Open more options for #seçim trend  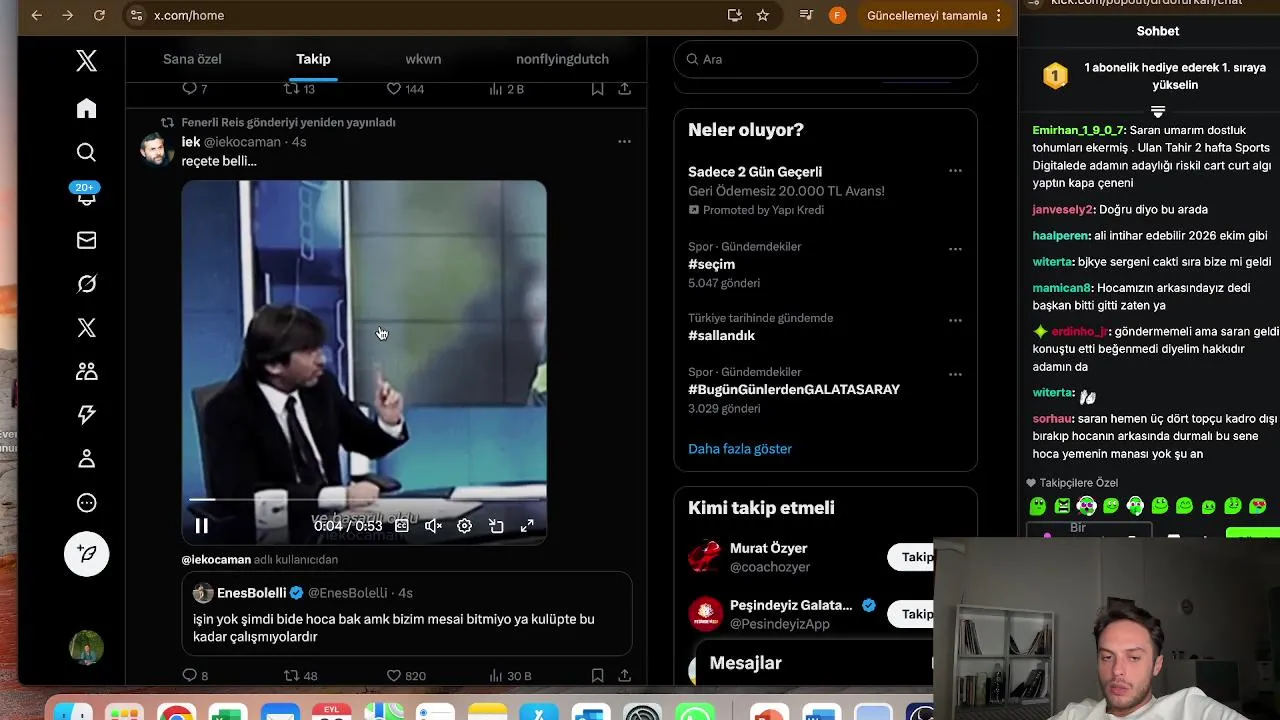coord(955,249)
